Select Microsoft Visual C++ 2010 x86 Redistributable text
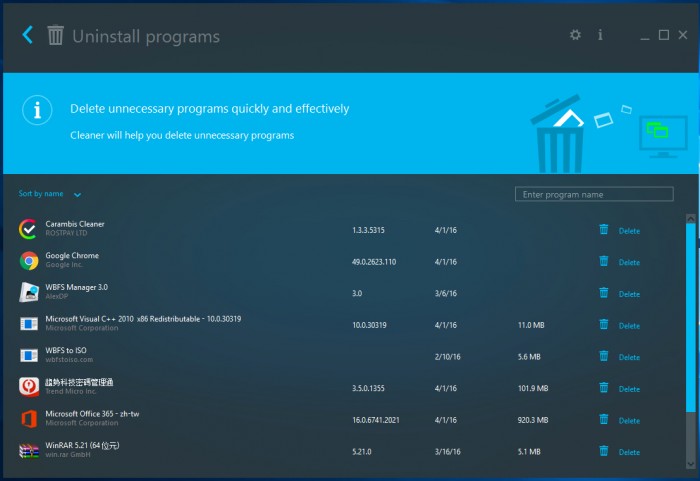Screen dimensions: 700x481 [x=143, y=319]
